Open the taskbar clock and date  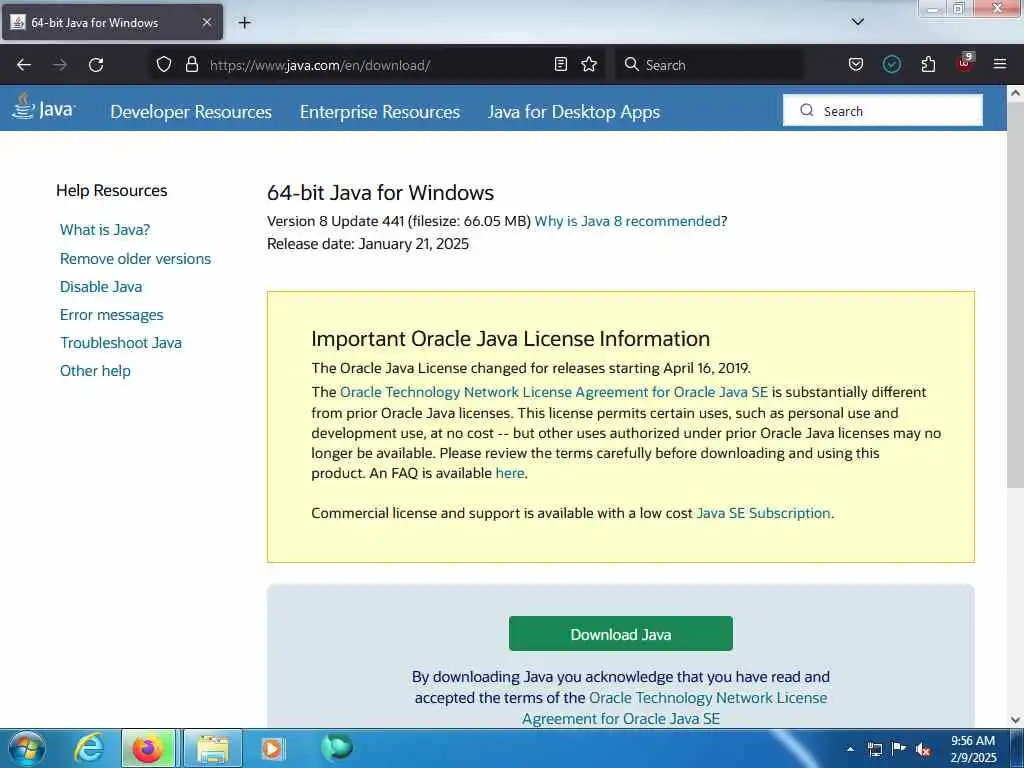[x=973, y=749]
